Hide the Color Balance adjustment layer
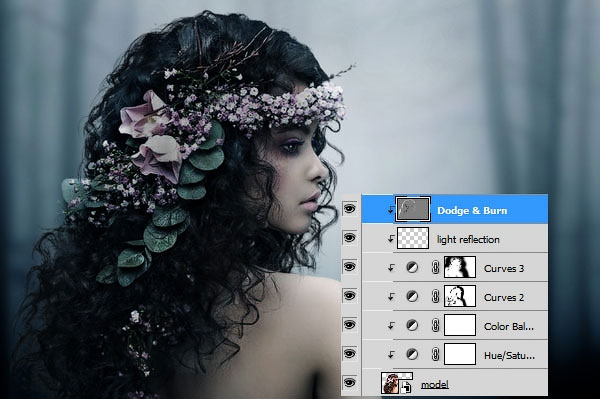The height and width of the screenshot is (399, 600). pyautogui.click(x=349, y=325)
